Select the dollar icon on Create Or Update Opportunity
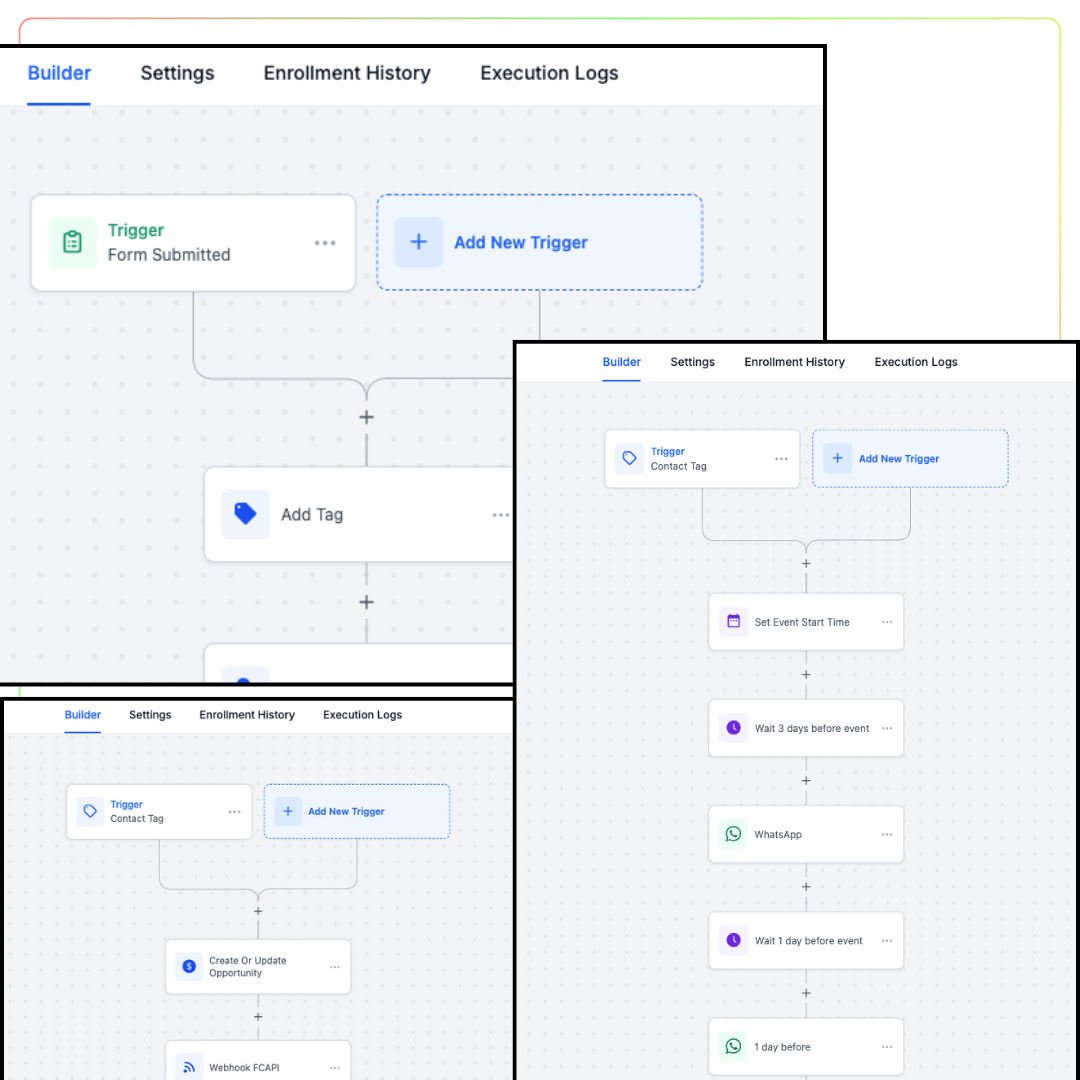Image resolution: width=1080 pixels, height=1080 pixels. click(188, 966)
